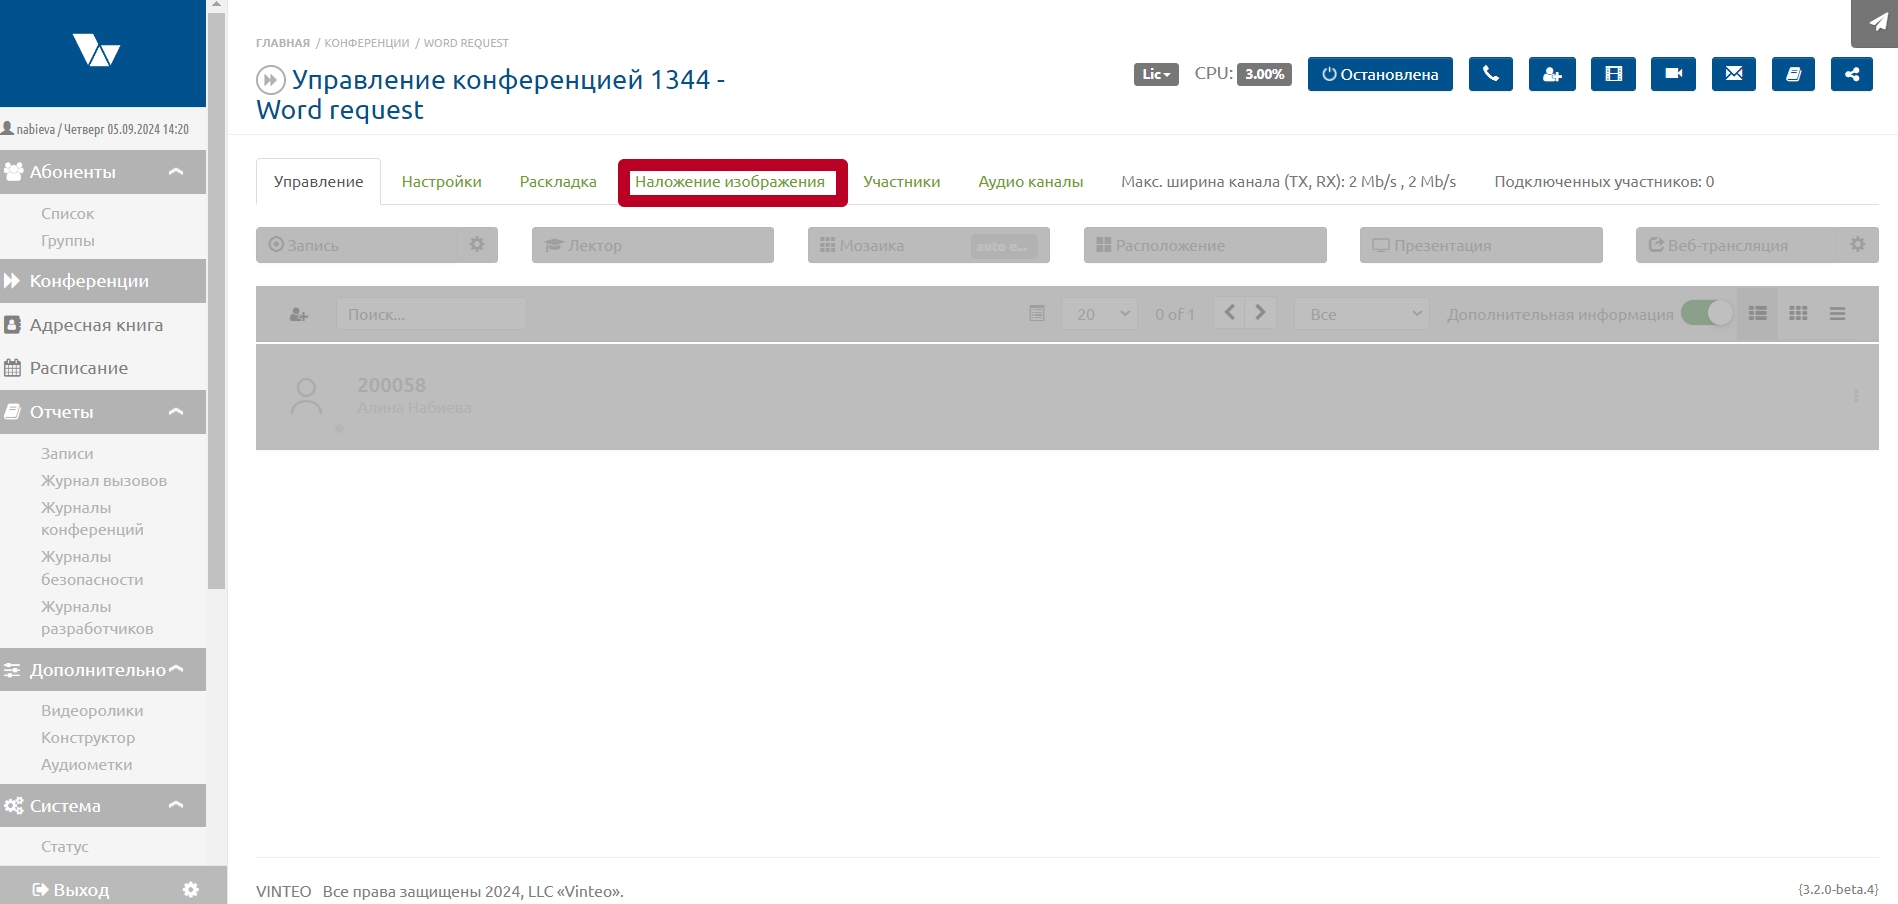Click the ГЛАВНАЯ breadcrumb link
Viewport: 1898px width, 904px height.
[x=283, y=43]
